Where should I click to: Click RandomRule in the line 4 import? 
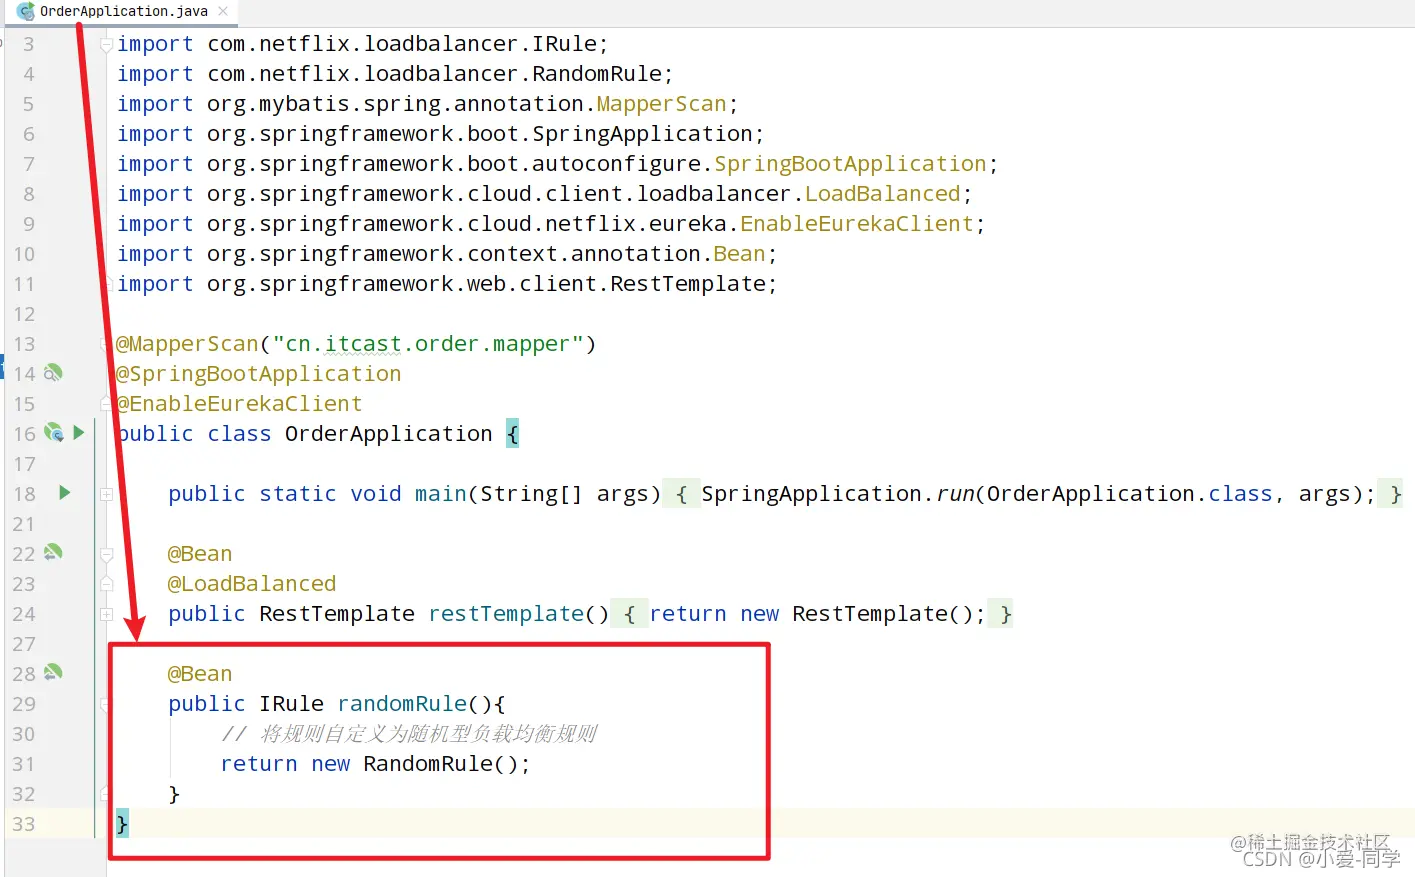(597, 74)
